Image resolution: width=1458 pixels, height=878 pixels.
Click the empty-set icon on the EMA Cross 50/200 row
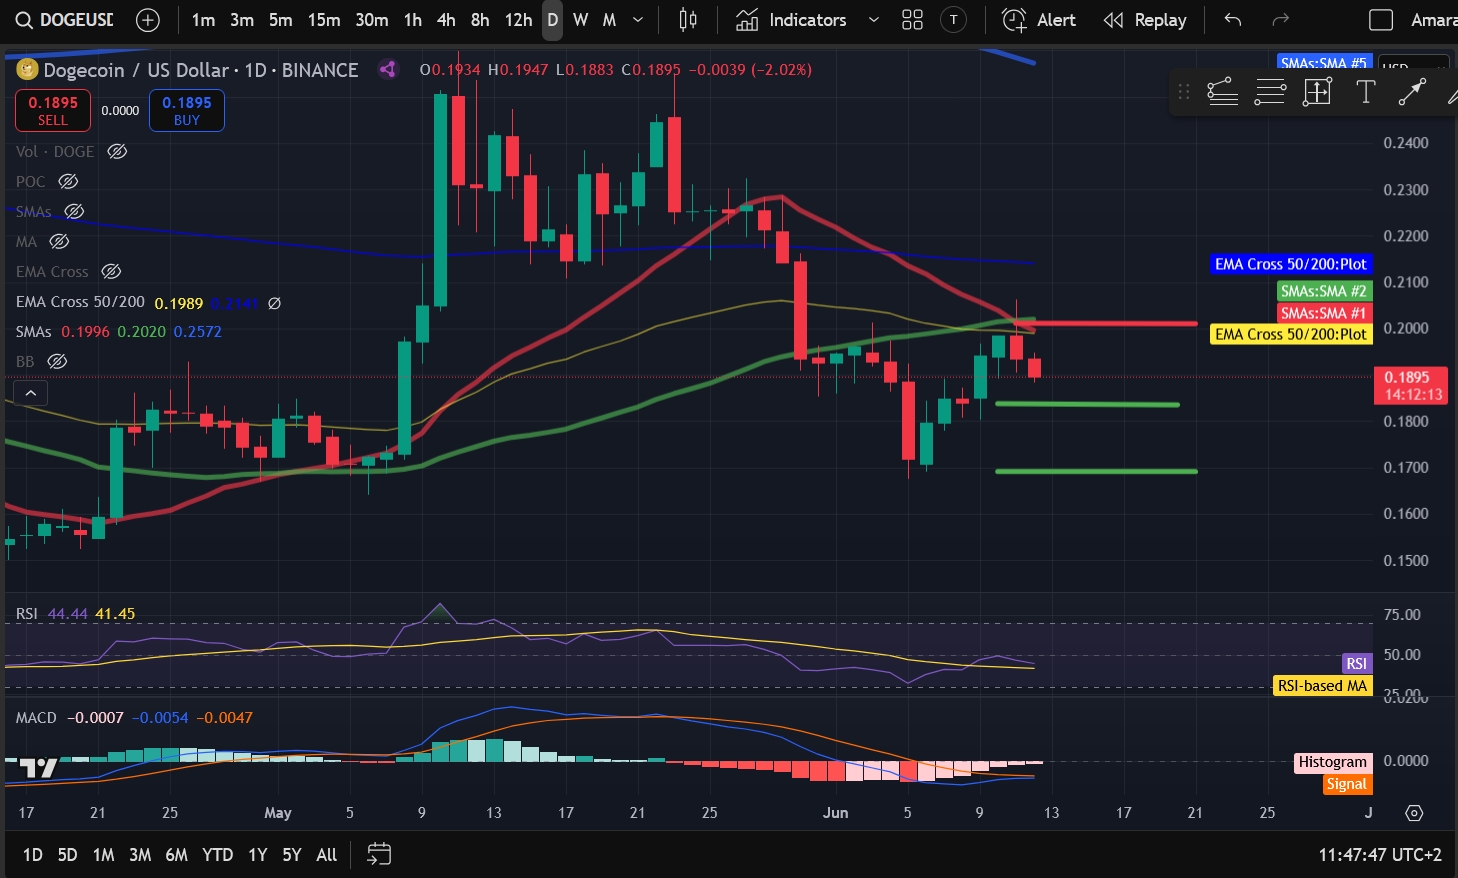point(274,302)
